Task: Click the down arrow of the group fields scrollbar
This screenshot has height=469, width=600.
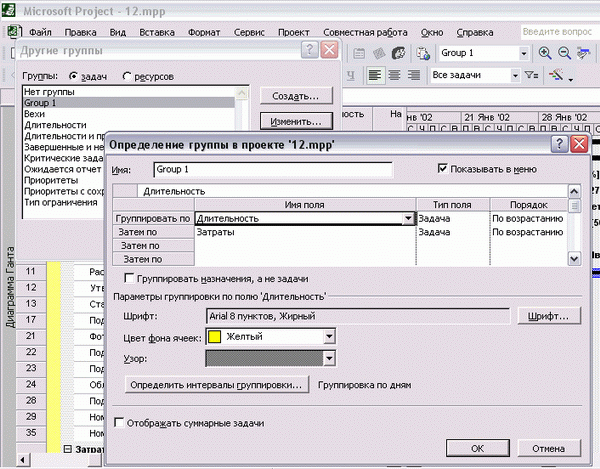Action: coord(574,259)
